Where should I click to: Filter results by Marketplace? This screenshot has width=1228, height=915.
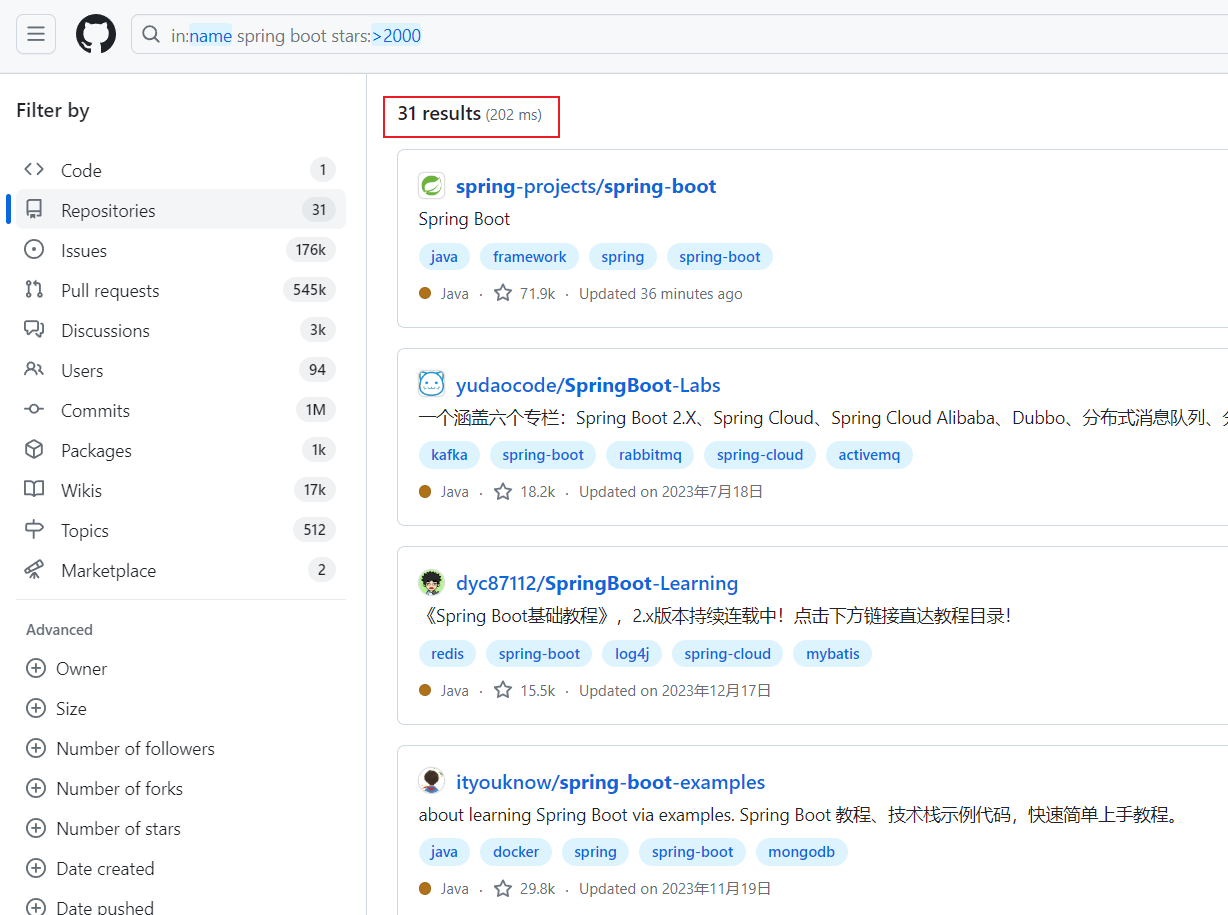pyautogui.click(x=180, y=570)
